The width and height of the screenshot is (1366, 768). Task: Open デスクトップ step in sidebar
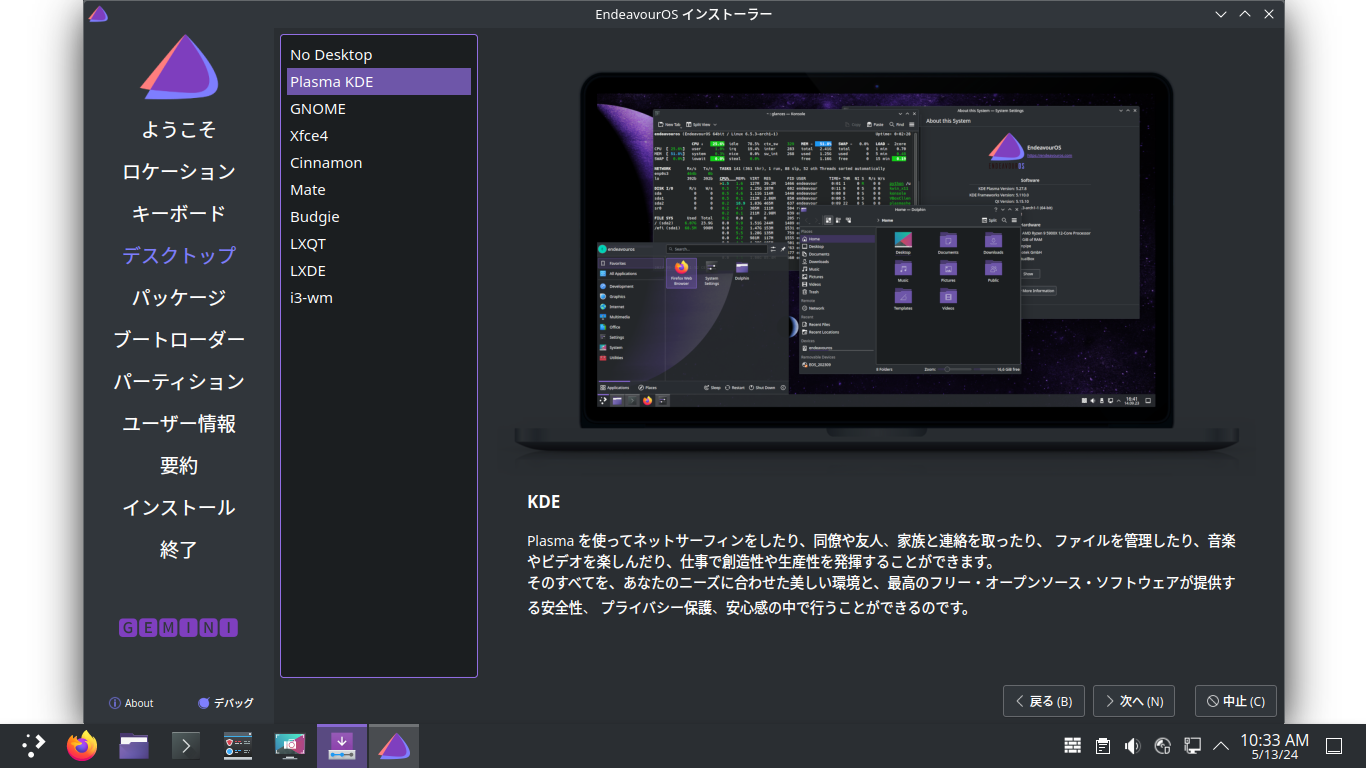pyautogui.click(x=179, y=256)
